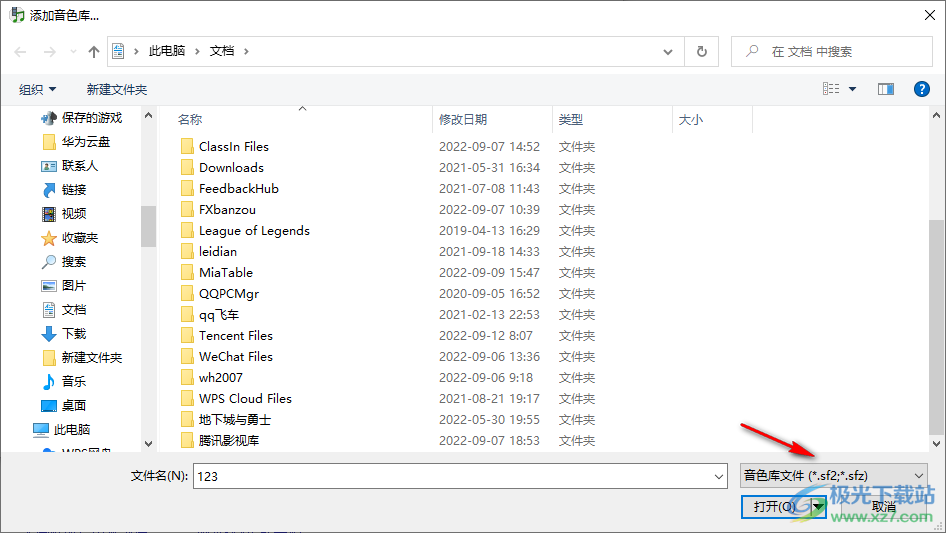Toggle the preview pane icon

pyautogui.click(x=886, y=89)
